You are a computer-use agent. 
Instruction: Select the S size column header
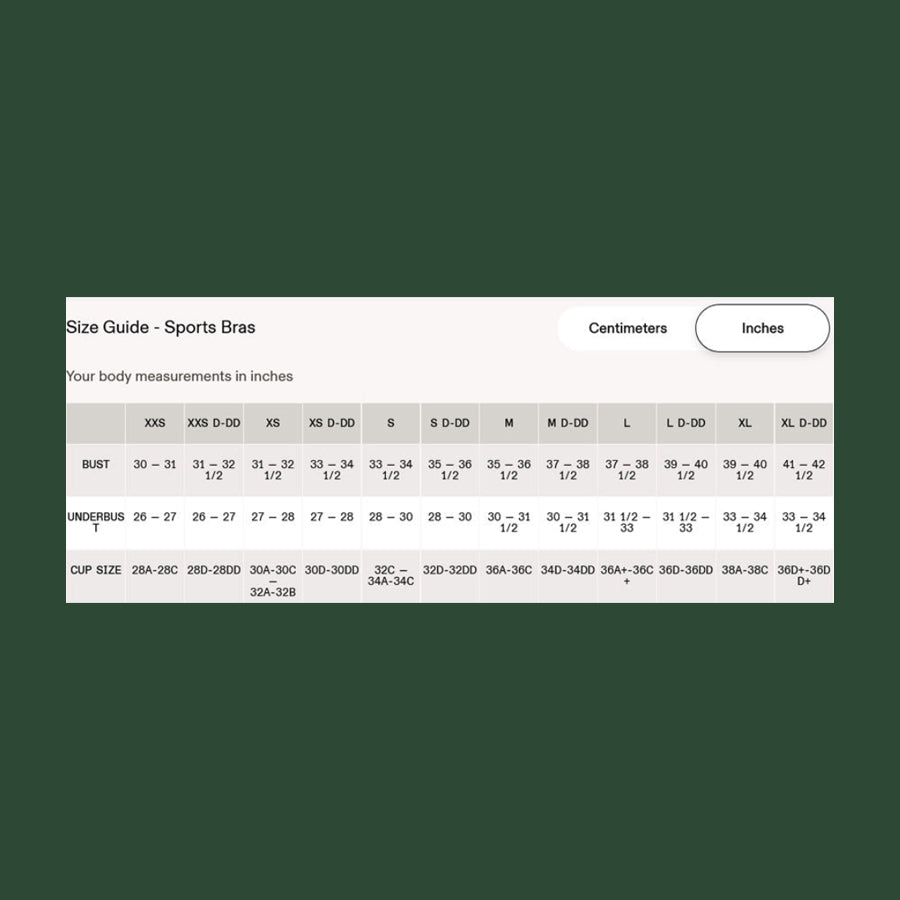tap(391, 423)
